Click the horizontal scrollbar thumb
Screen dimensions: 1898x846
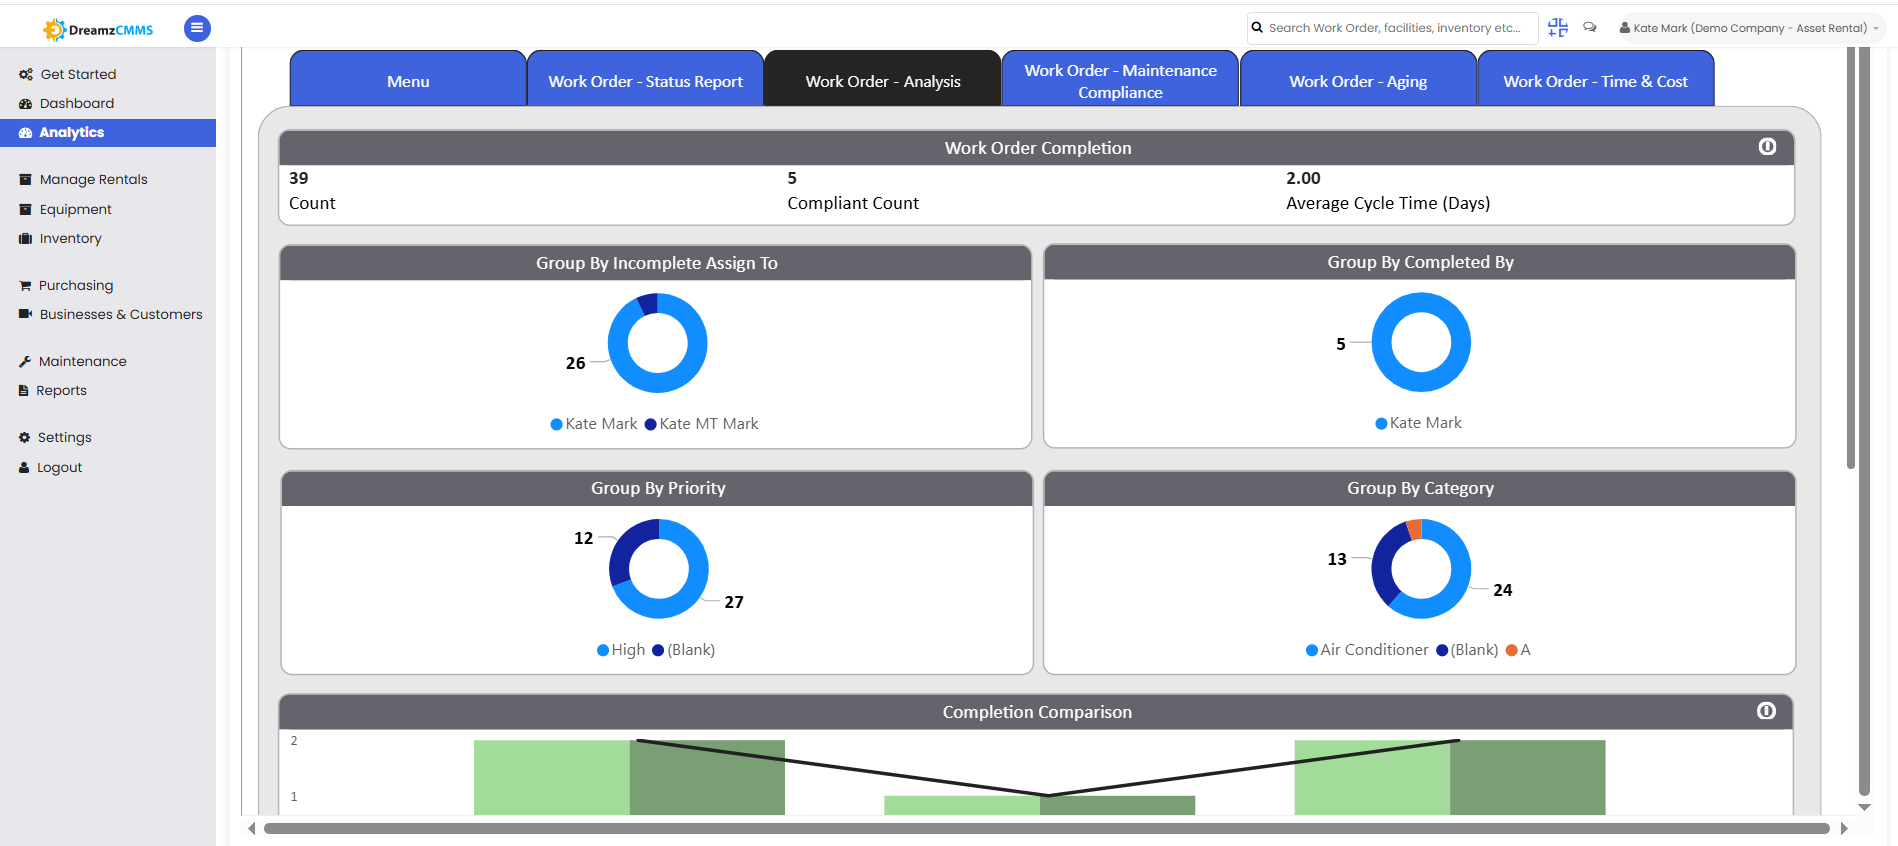pos(1046,828)
